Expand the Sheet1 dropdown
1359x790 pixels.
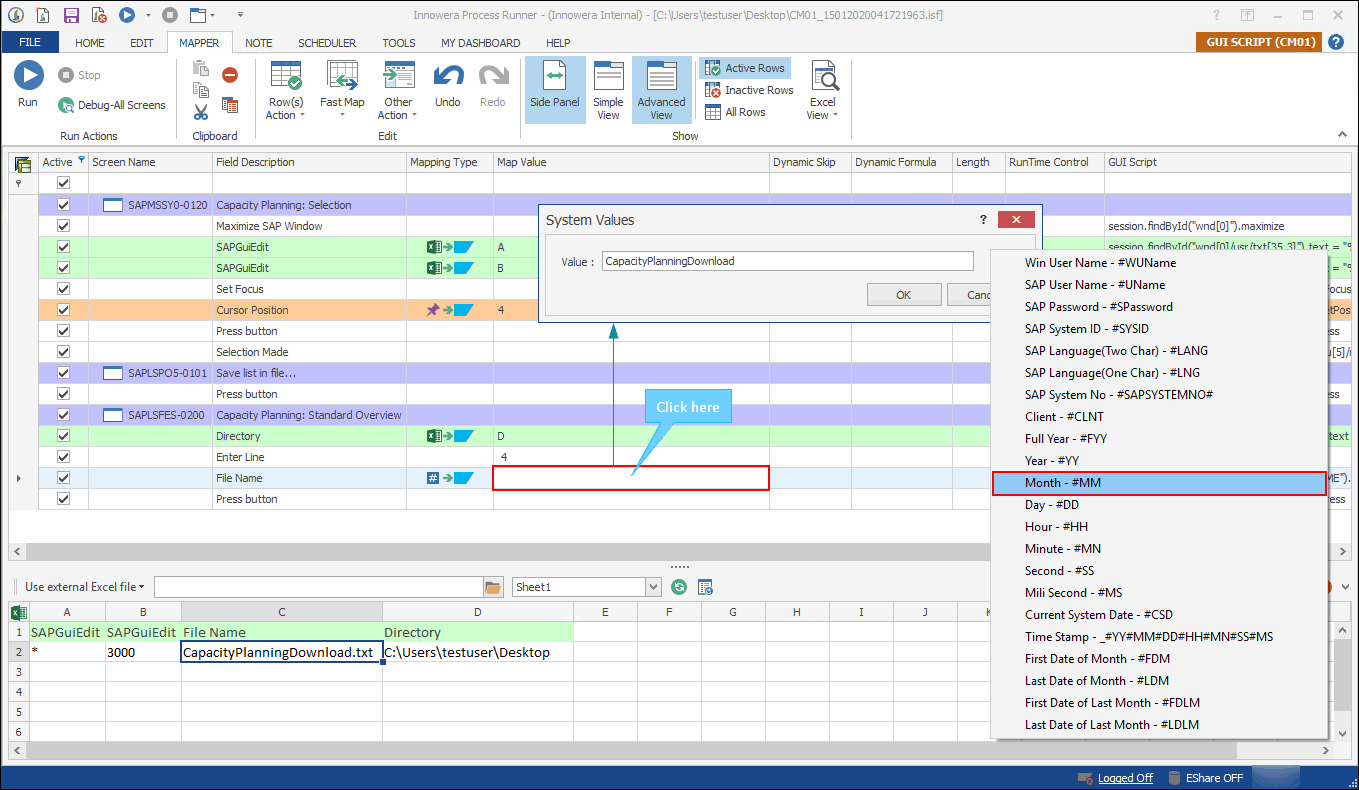pos(654,587)
